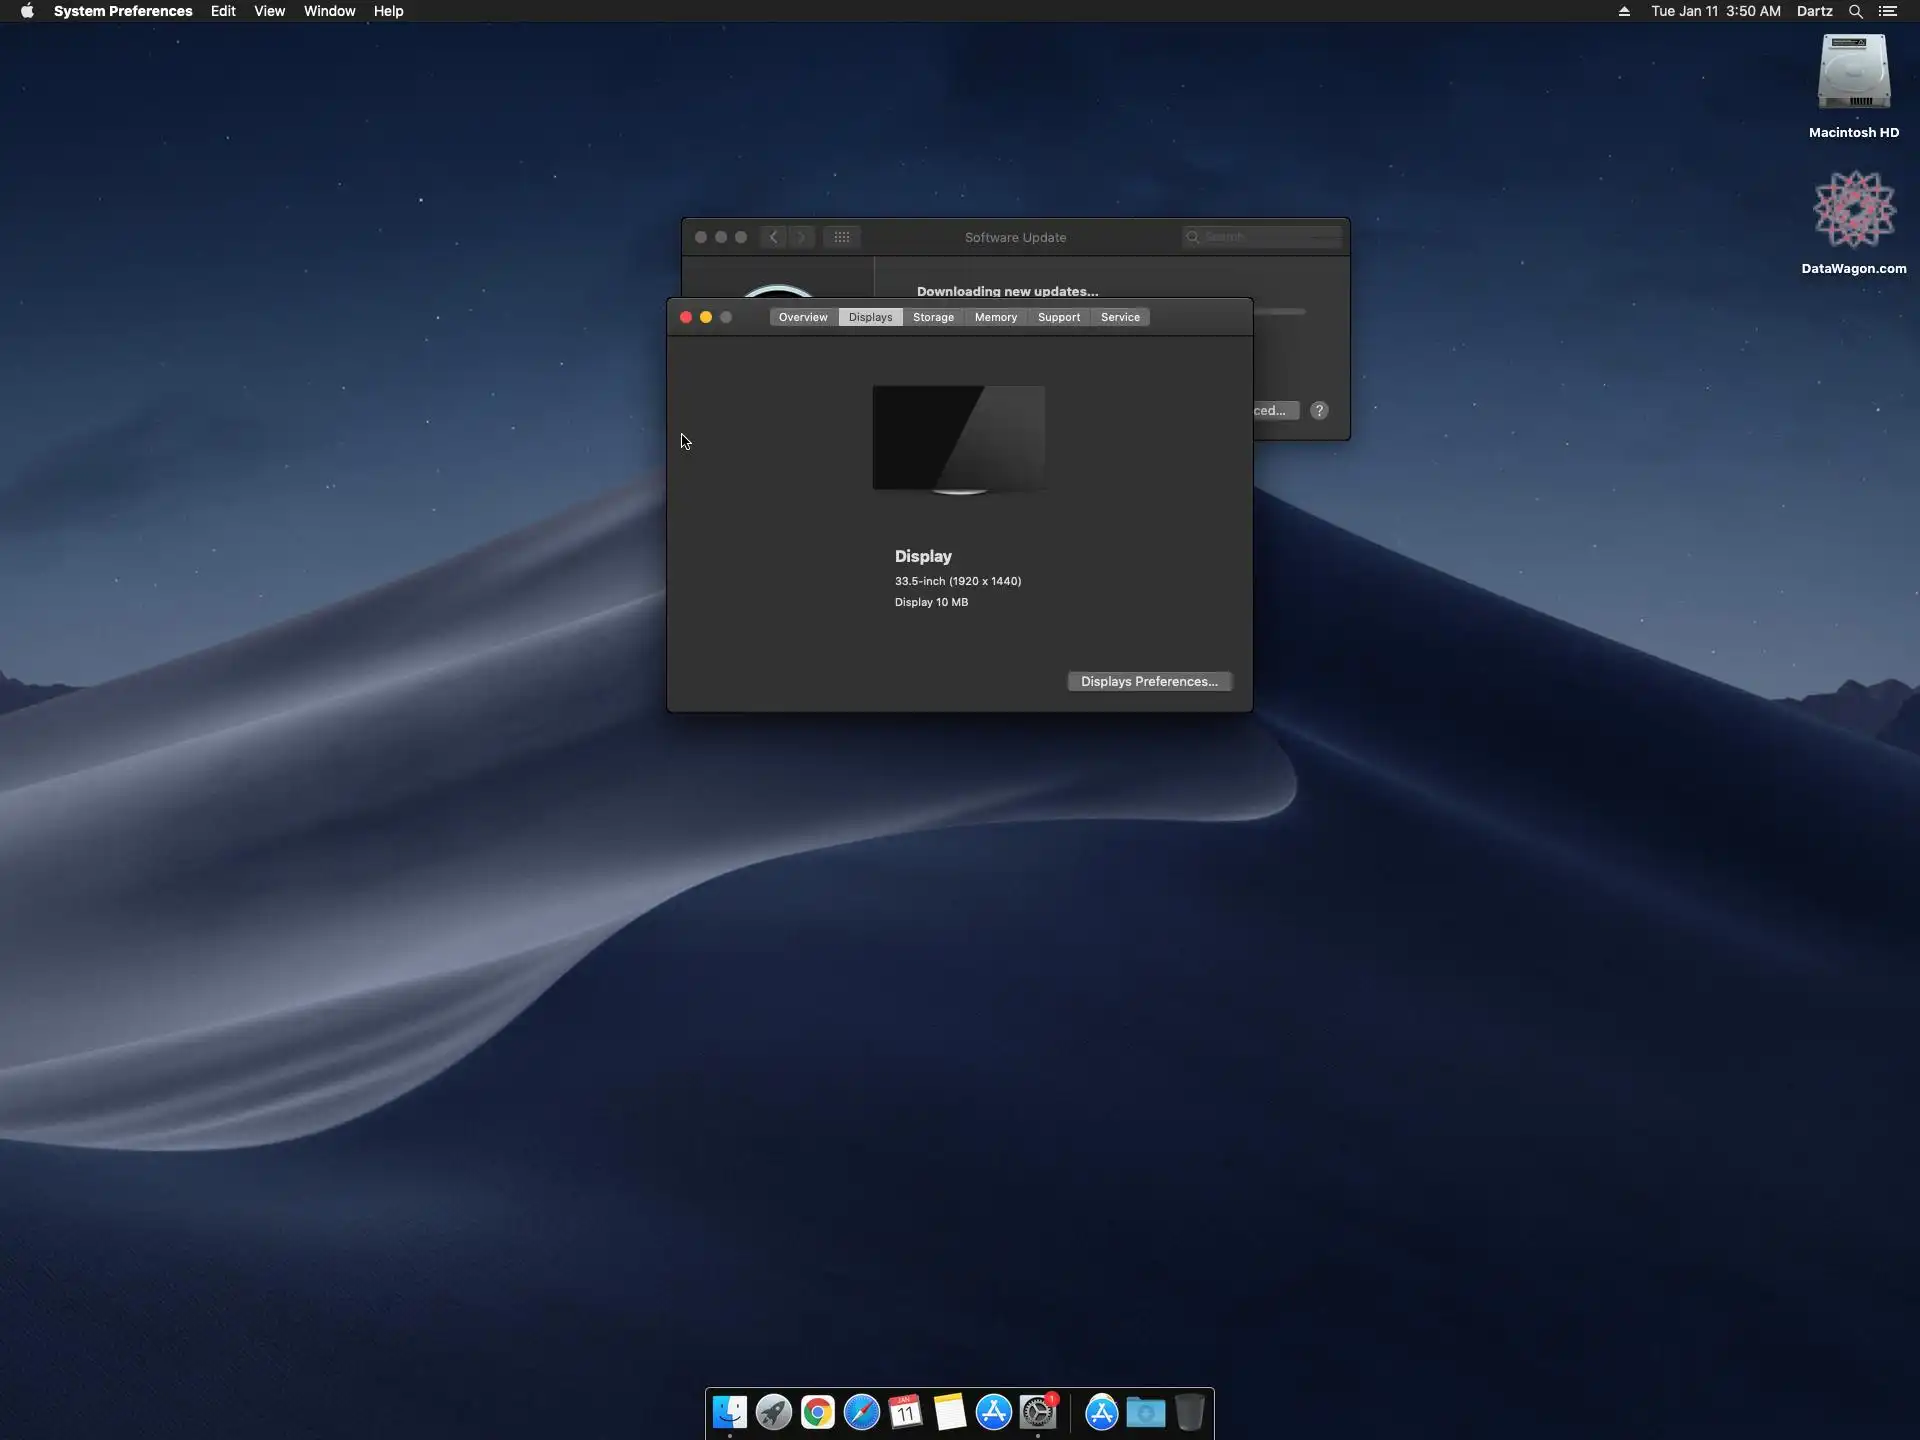This screenshot has height=1440, width=1920.
Task: Click the display monitor thumbnail image
Action: (x=958, y=439)
